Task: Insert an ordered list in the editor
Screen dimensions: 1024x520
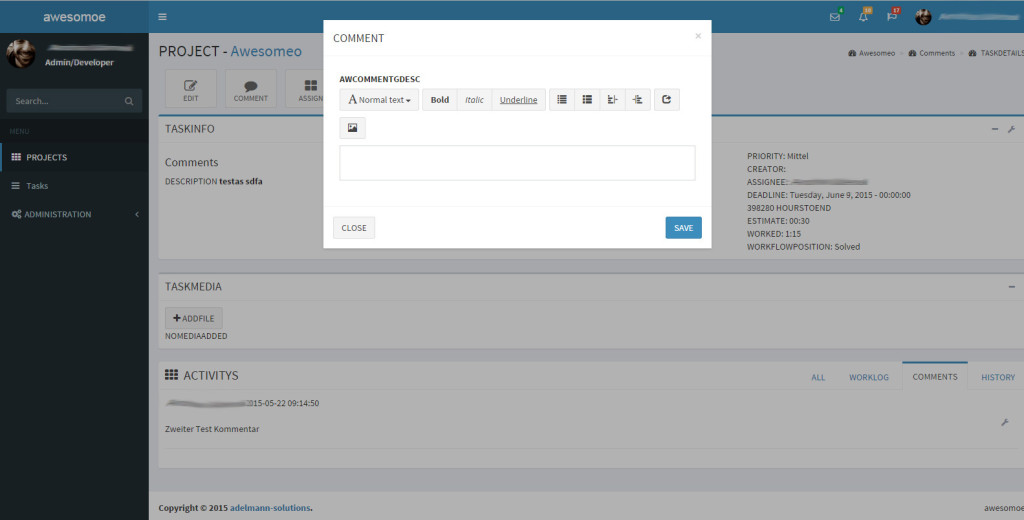Action: [x=587, y=100]
